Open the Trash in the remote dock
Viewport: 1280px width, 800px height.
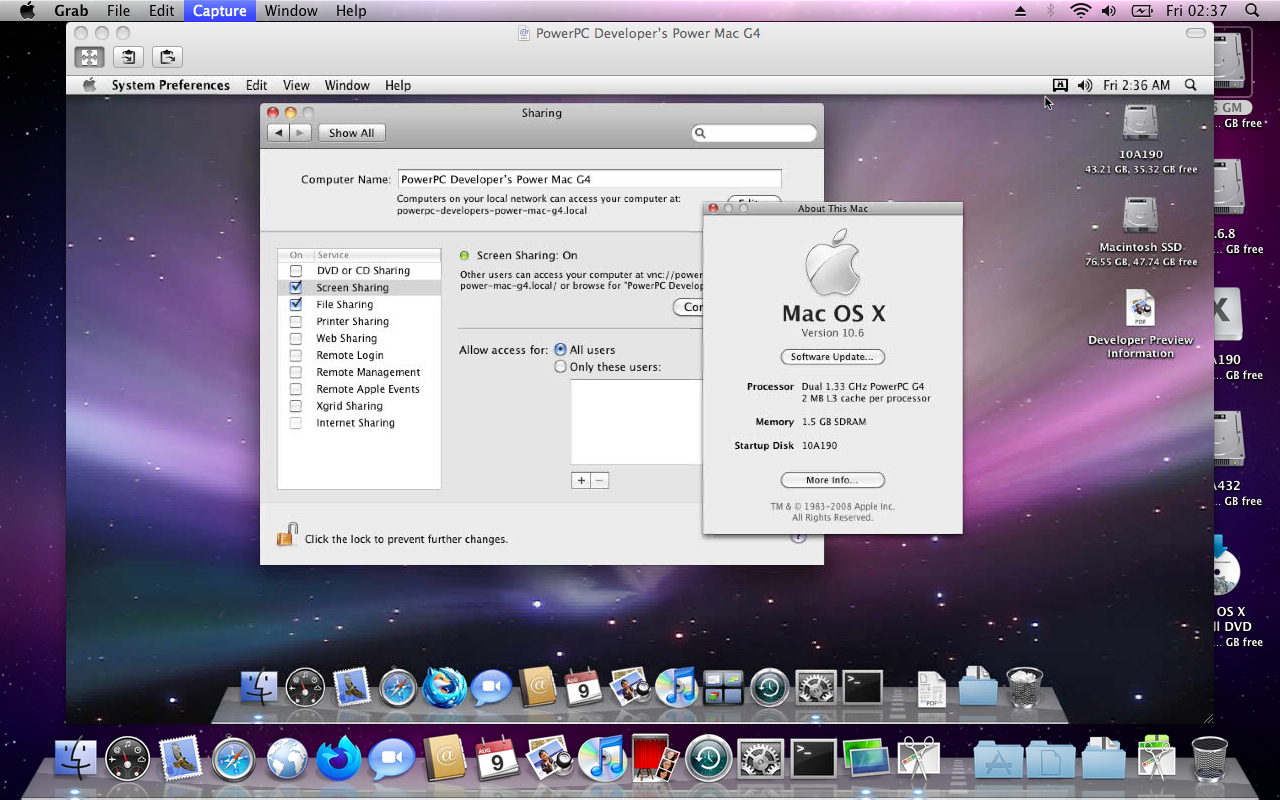click(1024, 688)
